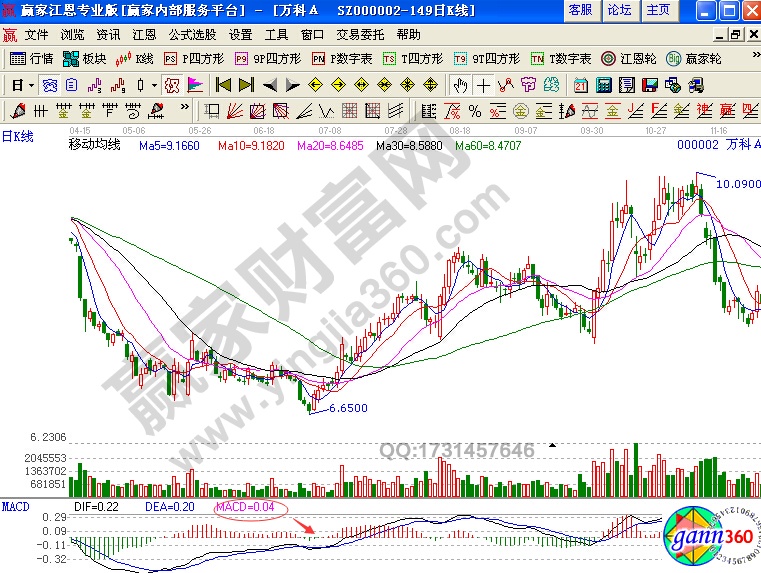Click the percent sign drawing tool
The height and width of the screenshot is (573, 761).
(474, 109)
